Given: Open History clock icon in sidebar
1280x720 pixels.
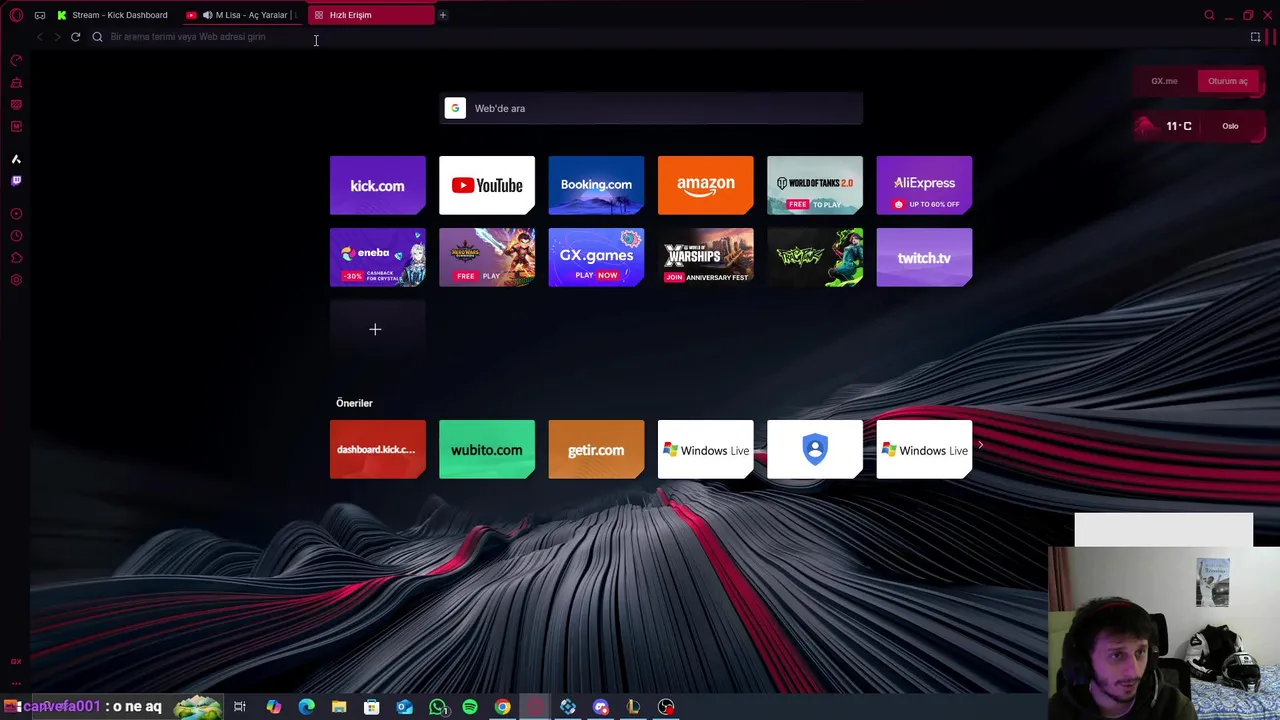Looking at the screenshot, I should [16, 236].
